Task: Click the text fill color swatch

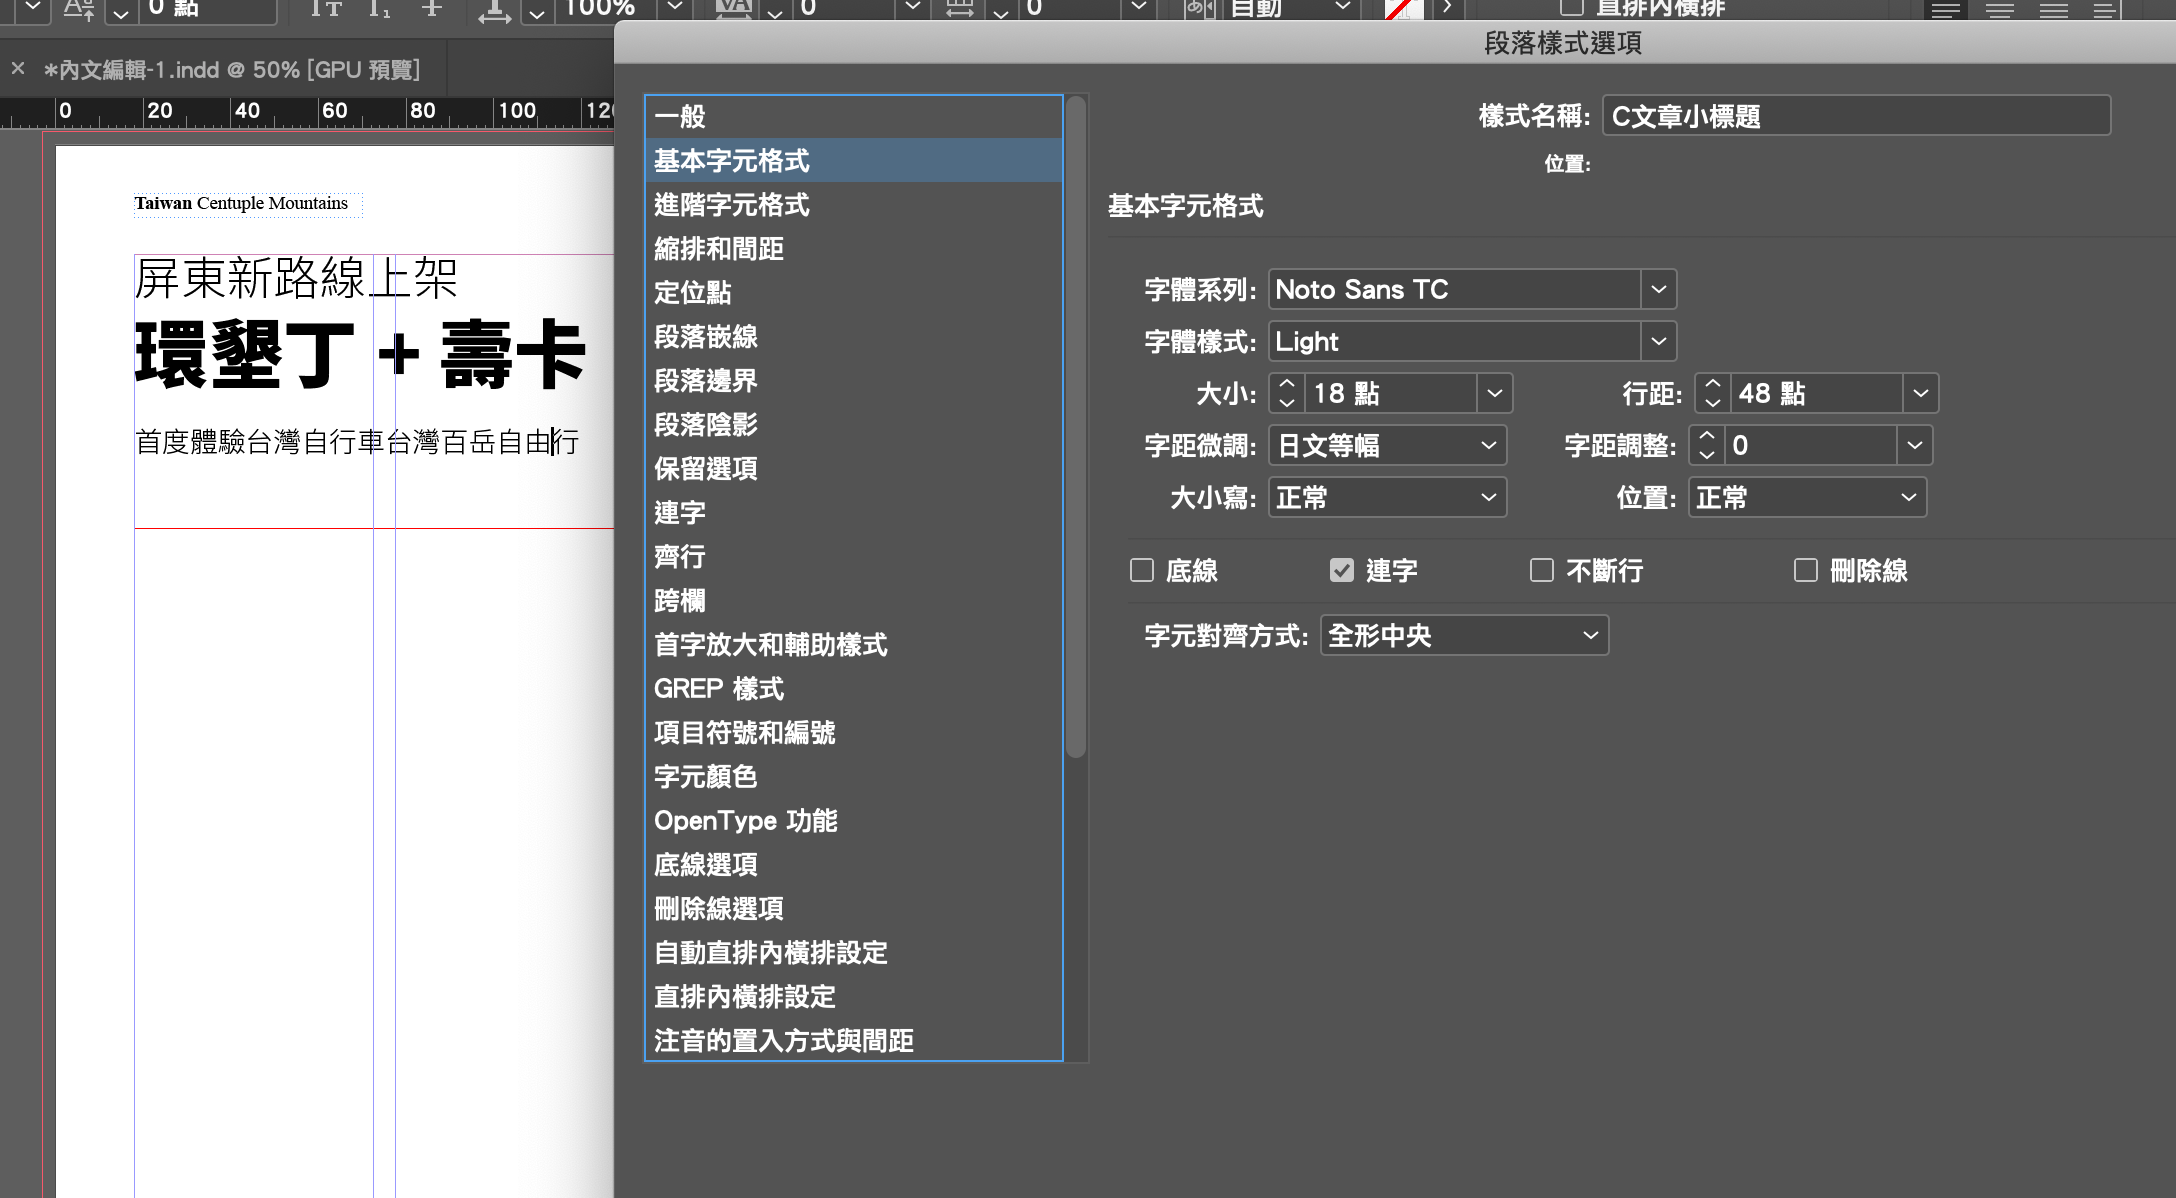Action: point(1403,9)
